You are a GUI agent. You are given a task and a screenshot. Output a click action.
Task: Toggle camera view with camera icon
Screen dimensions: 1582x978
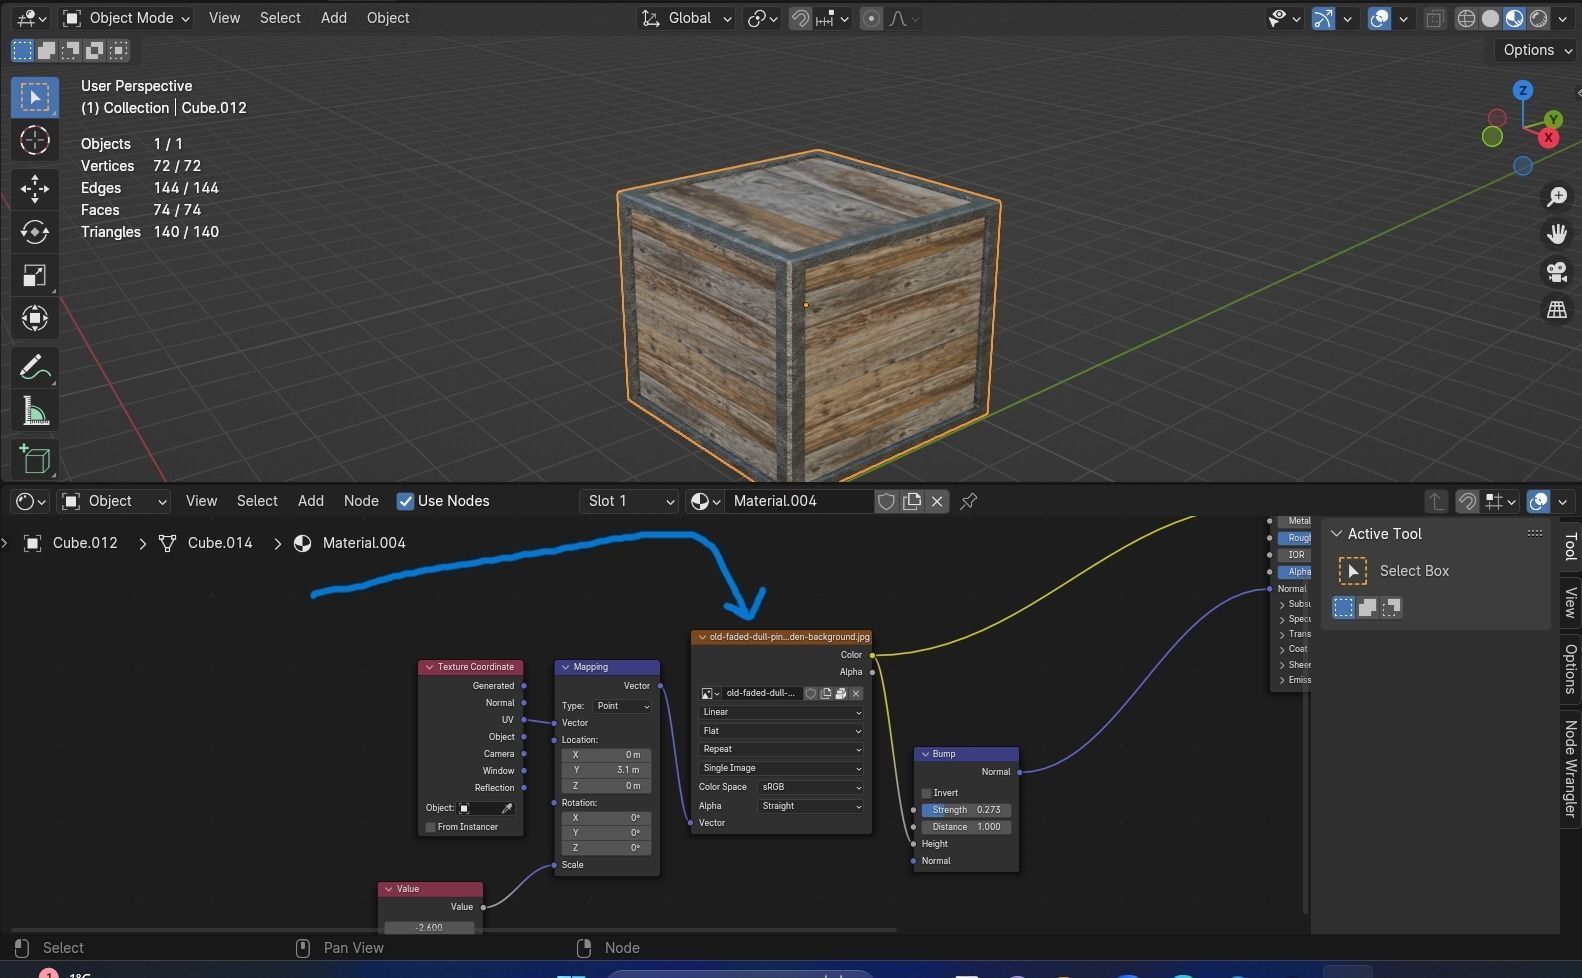click(1557, 272)
